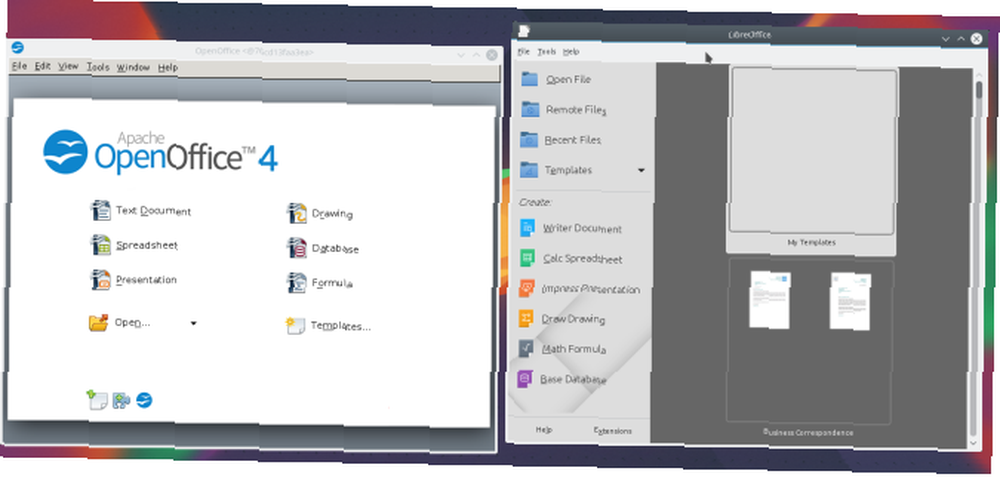Click the Remote Files folder icon

pos(530,109)
